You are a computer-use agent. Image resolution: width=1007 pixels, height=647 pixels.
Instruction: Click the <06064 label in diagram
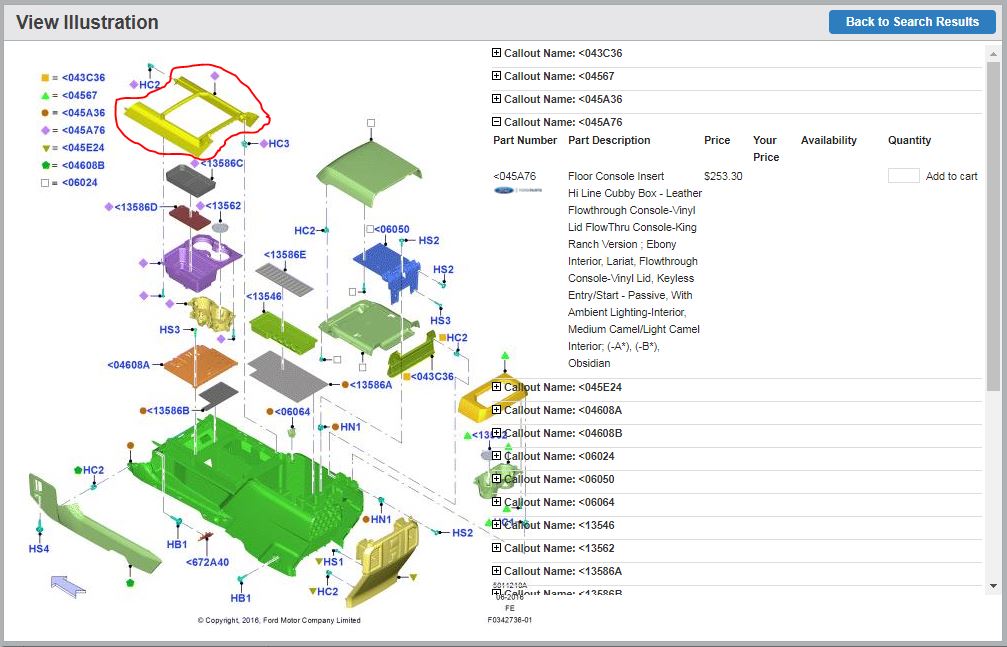[x=292, y=412]
